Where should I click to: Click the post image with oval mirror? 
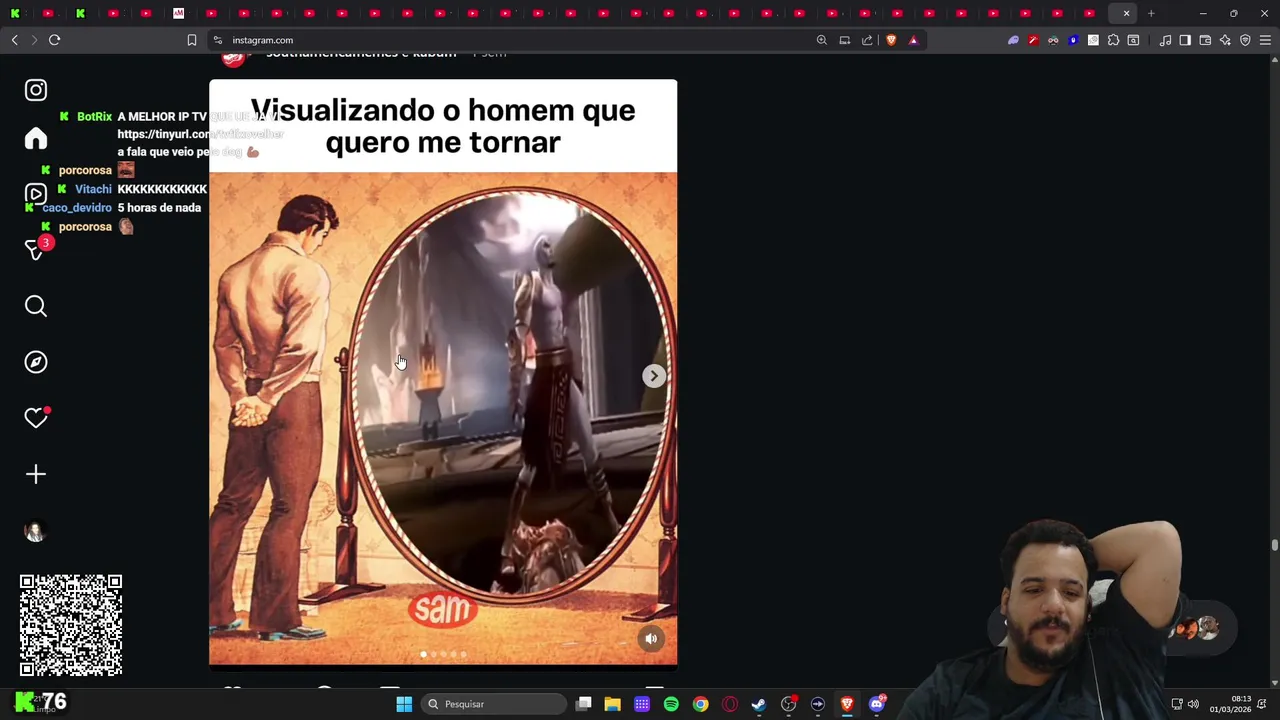[x=443, y=418]
